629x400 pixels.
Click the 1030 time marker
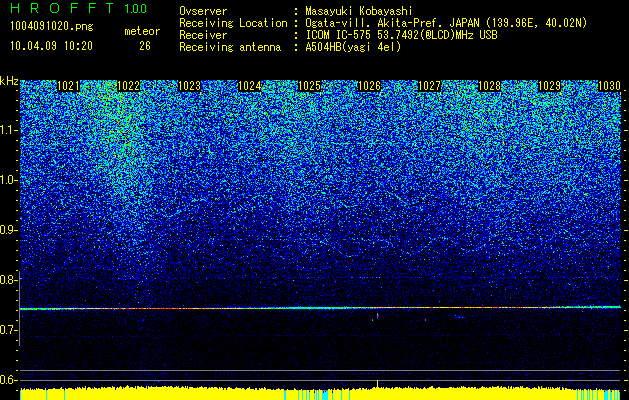point(609,86)
